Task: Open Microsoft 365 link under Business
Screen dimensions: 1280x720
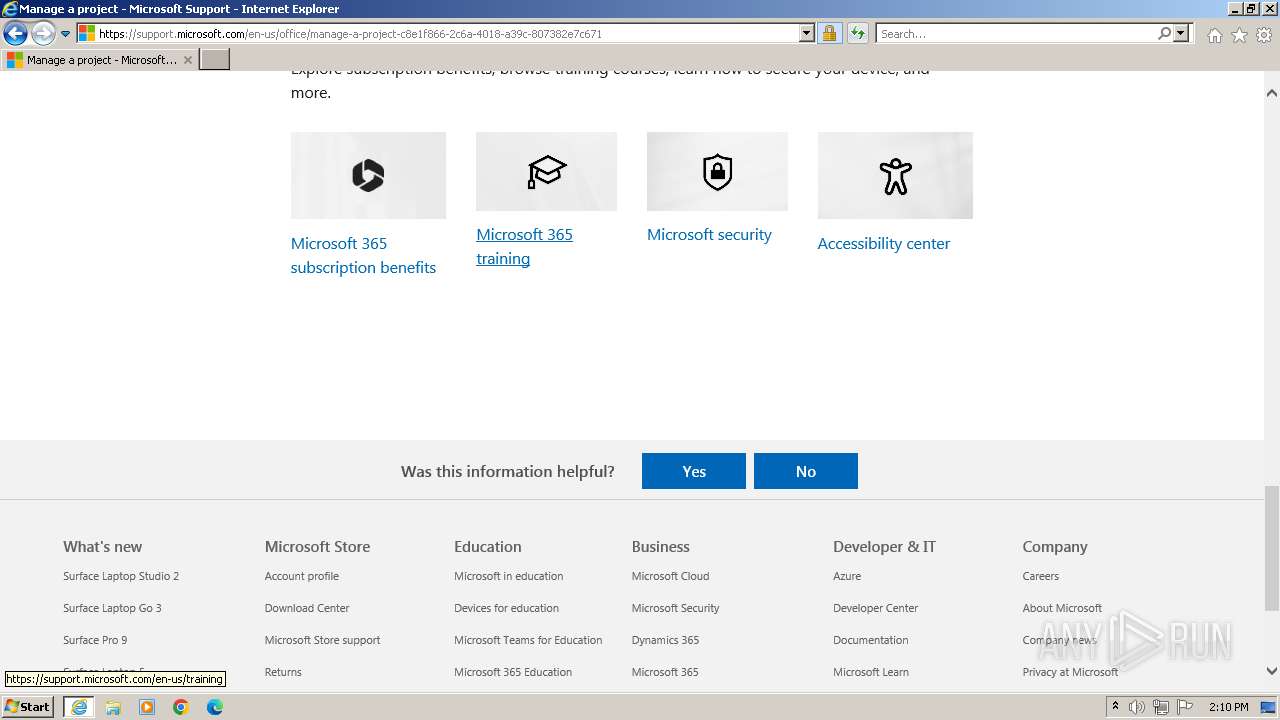Action: [665, 672]
